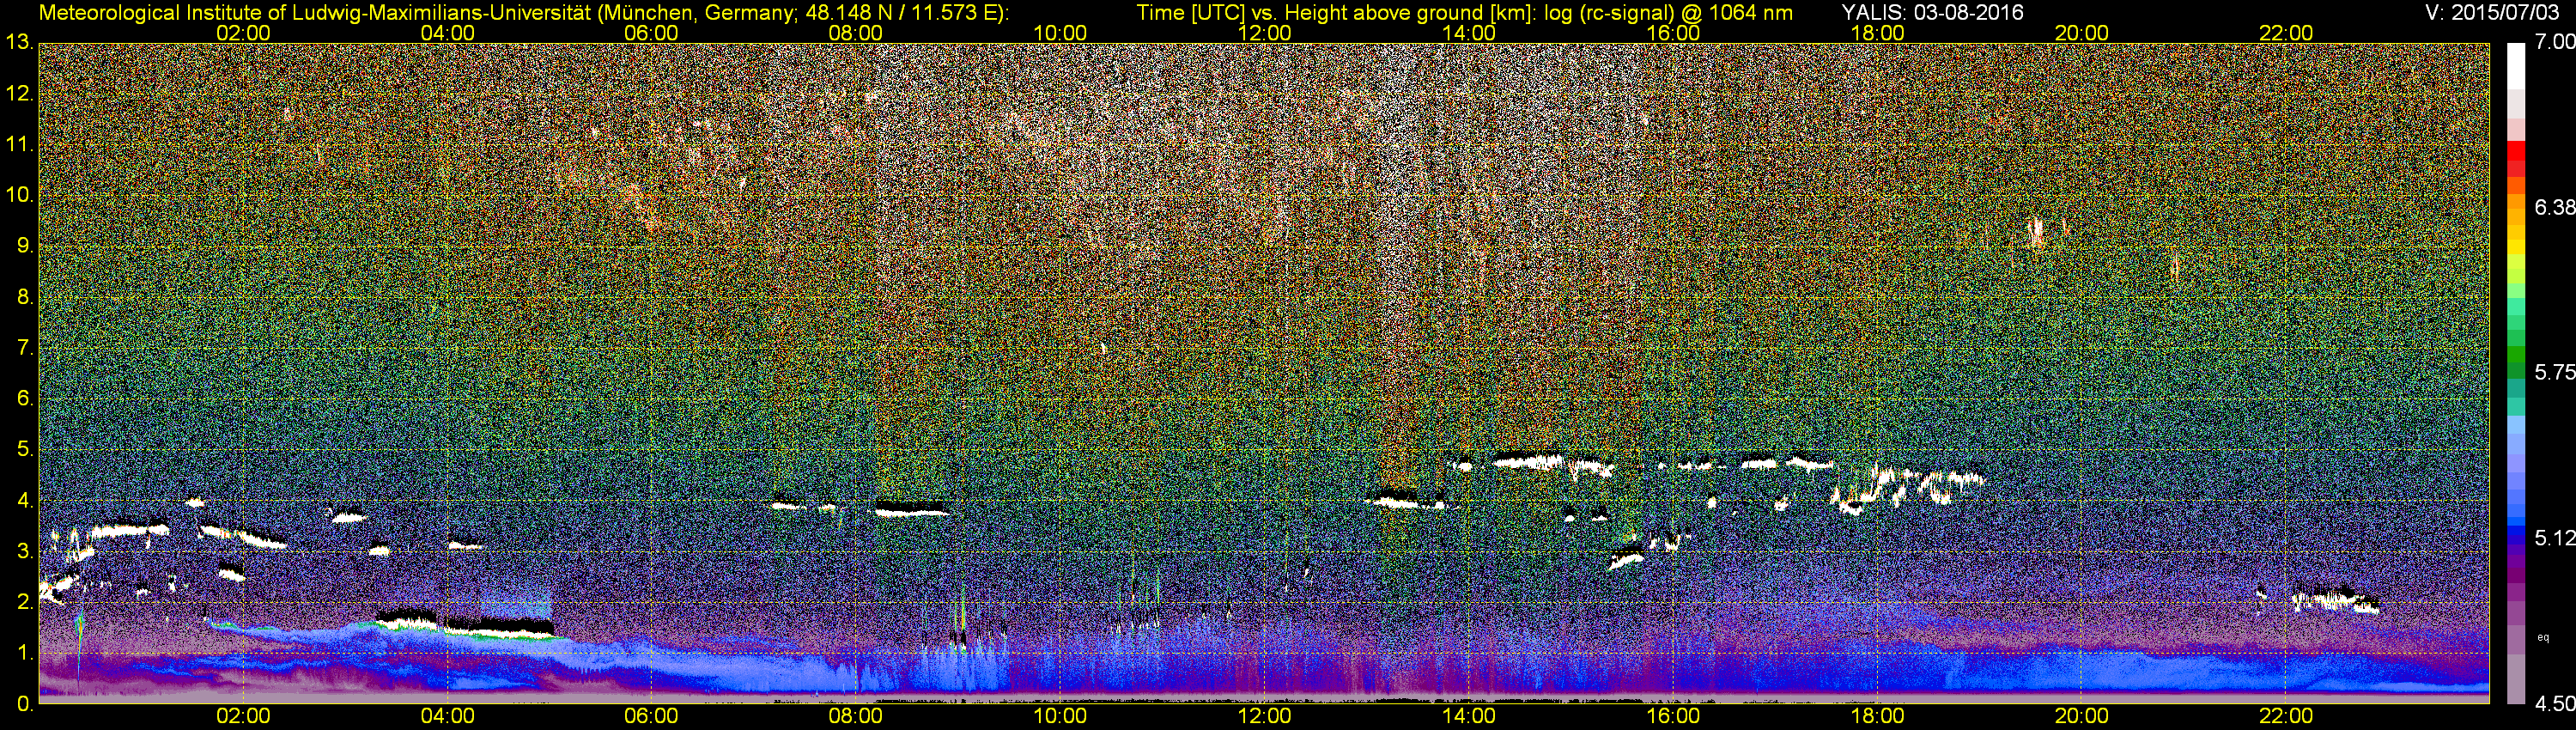Click the 10:00 label on the bottom time axis

point(1060,717)
